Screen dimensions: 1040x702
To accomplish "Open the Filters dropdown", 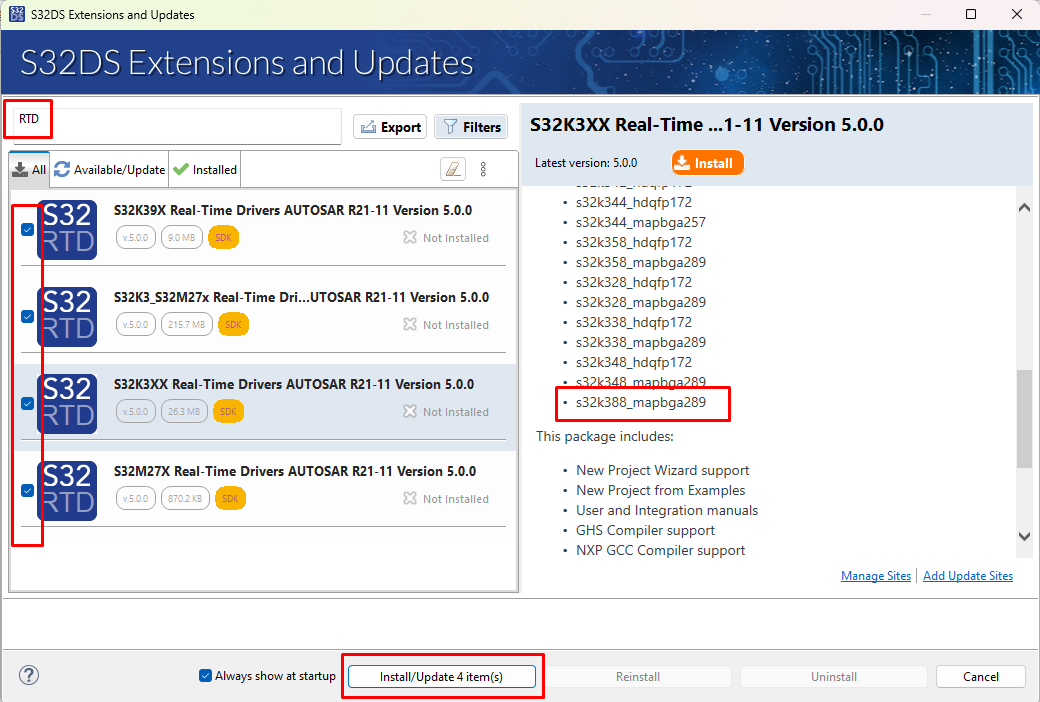I will click(x=471, y=127).
